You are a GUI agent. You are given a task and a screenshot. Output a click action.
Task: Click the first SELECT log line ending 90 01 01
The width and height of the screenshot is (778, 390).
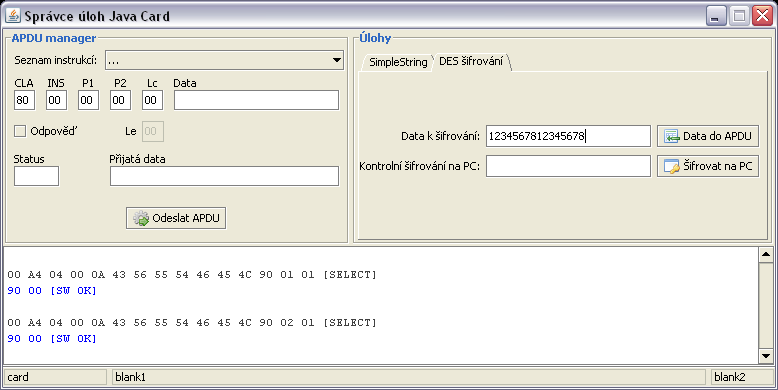coord(192,274)
